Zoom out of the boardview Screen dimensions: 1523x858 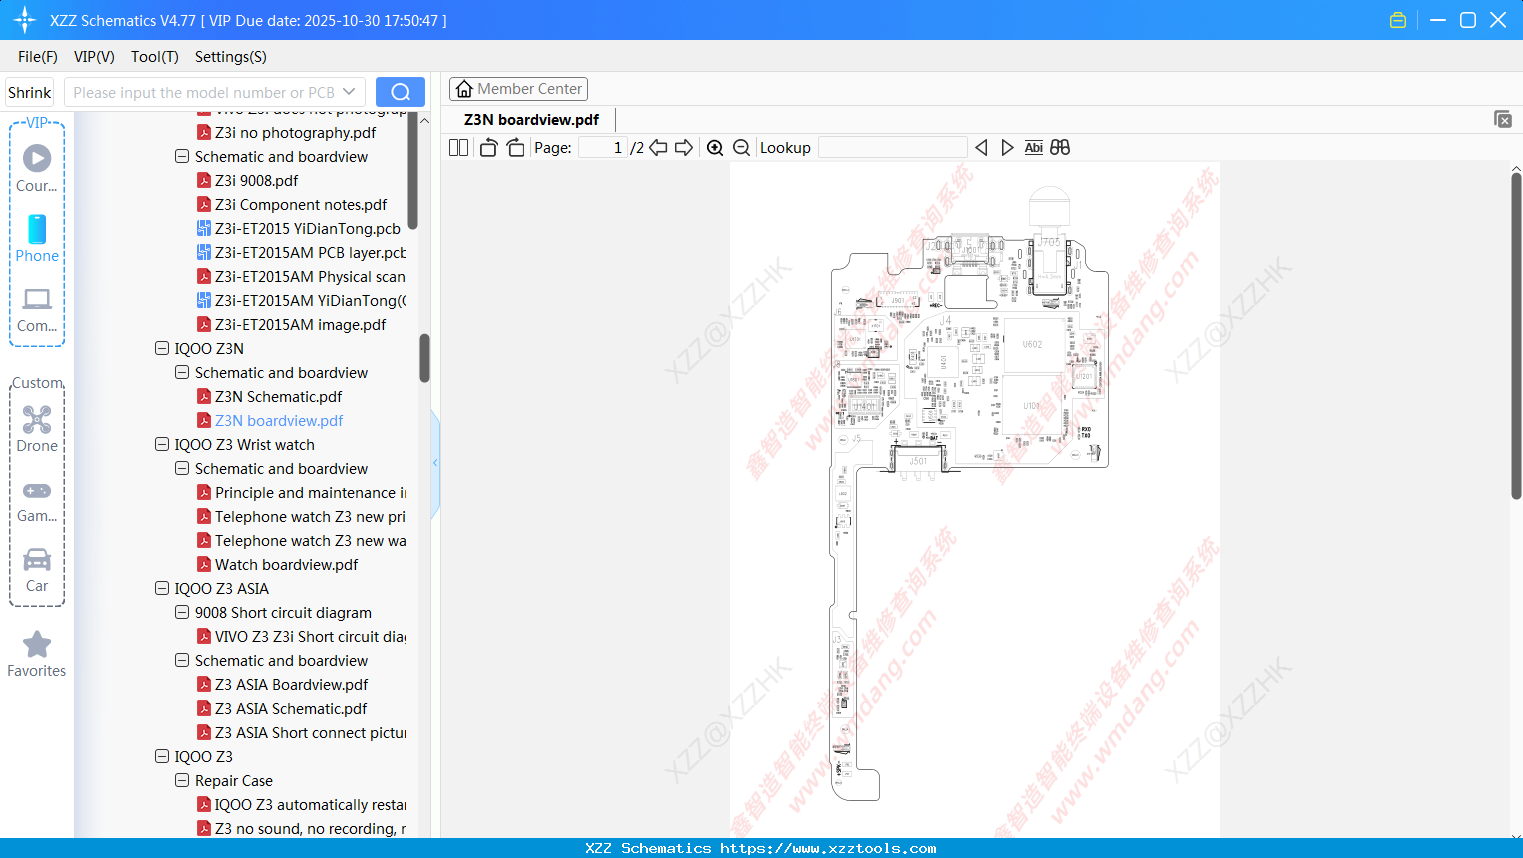[742, 148]
